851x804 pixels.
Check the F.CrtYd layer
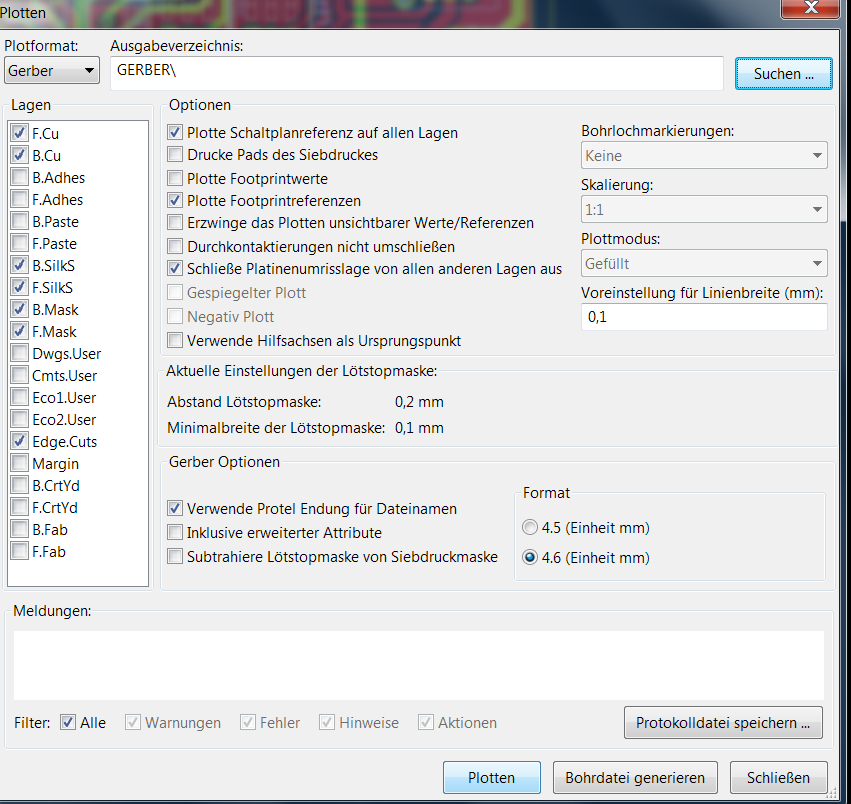(20, 507)
